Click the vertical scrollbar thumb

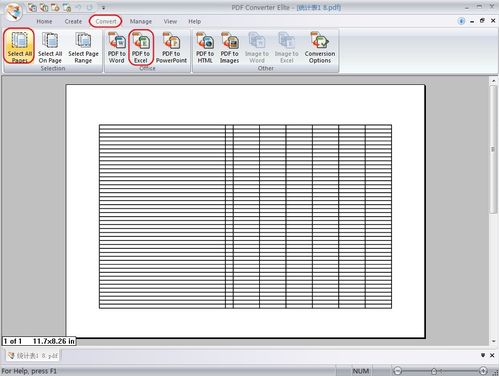tap(494, 149)
